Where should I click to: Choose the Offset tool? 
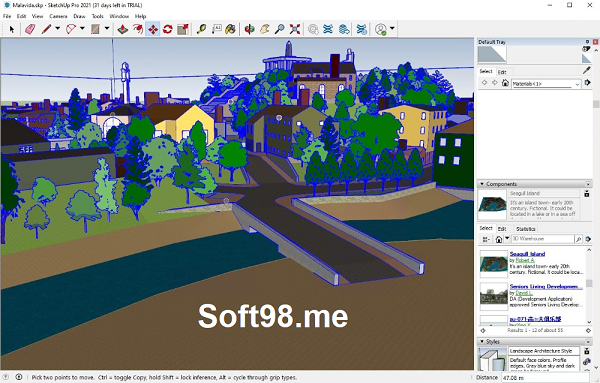(x=138, y=29)
